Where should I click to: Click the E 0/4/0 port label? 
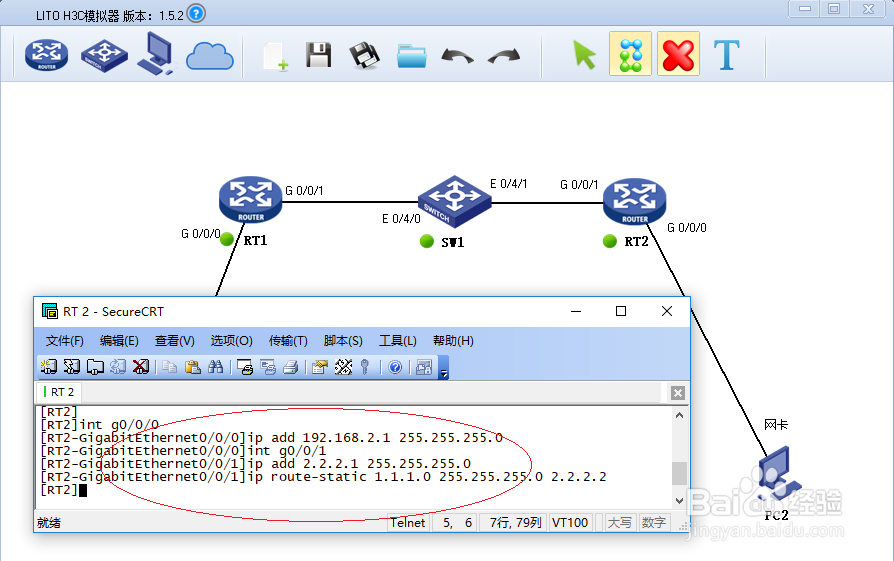click(x=401, y=219)
